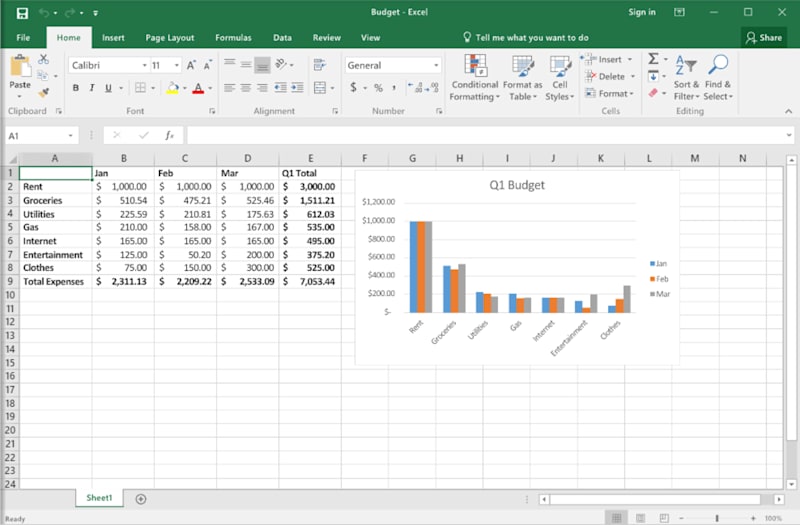Click the Delete cells button
800x525 pixels.
[x=611, y=77]
